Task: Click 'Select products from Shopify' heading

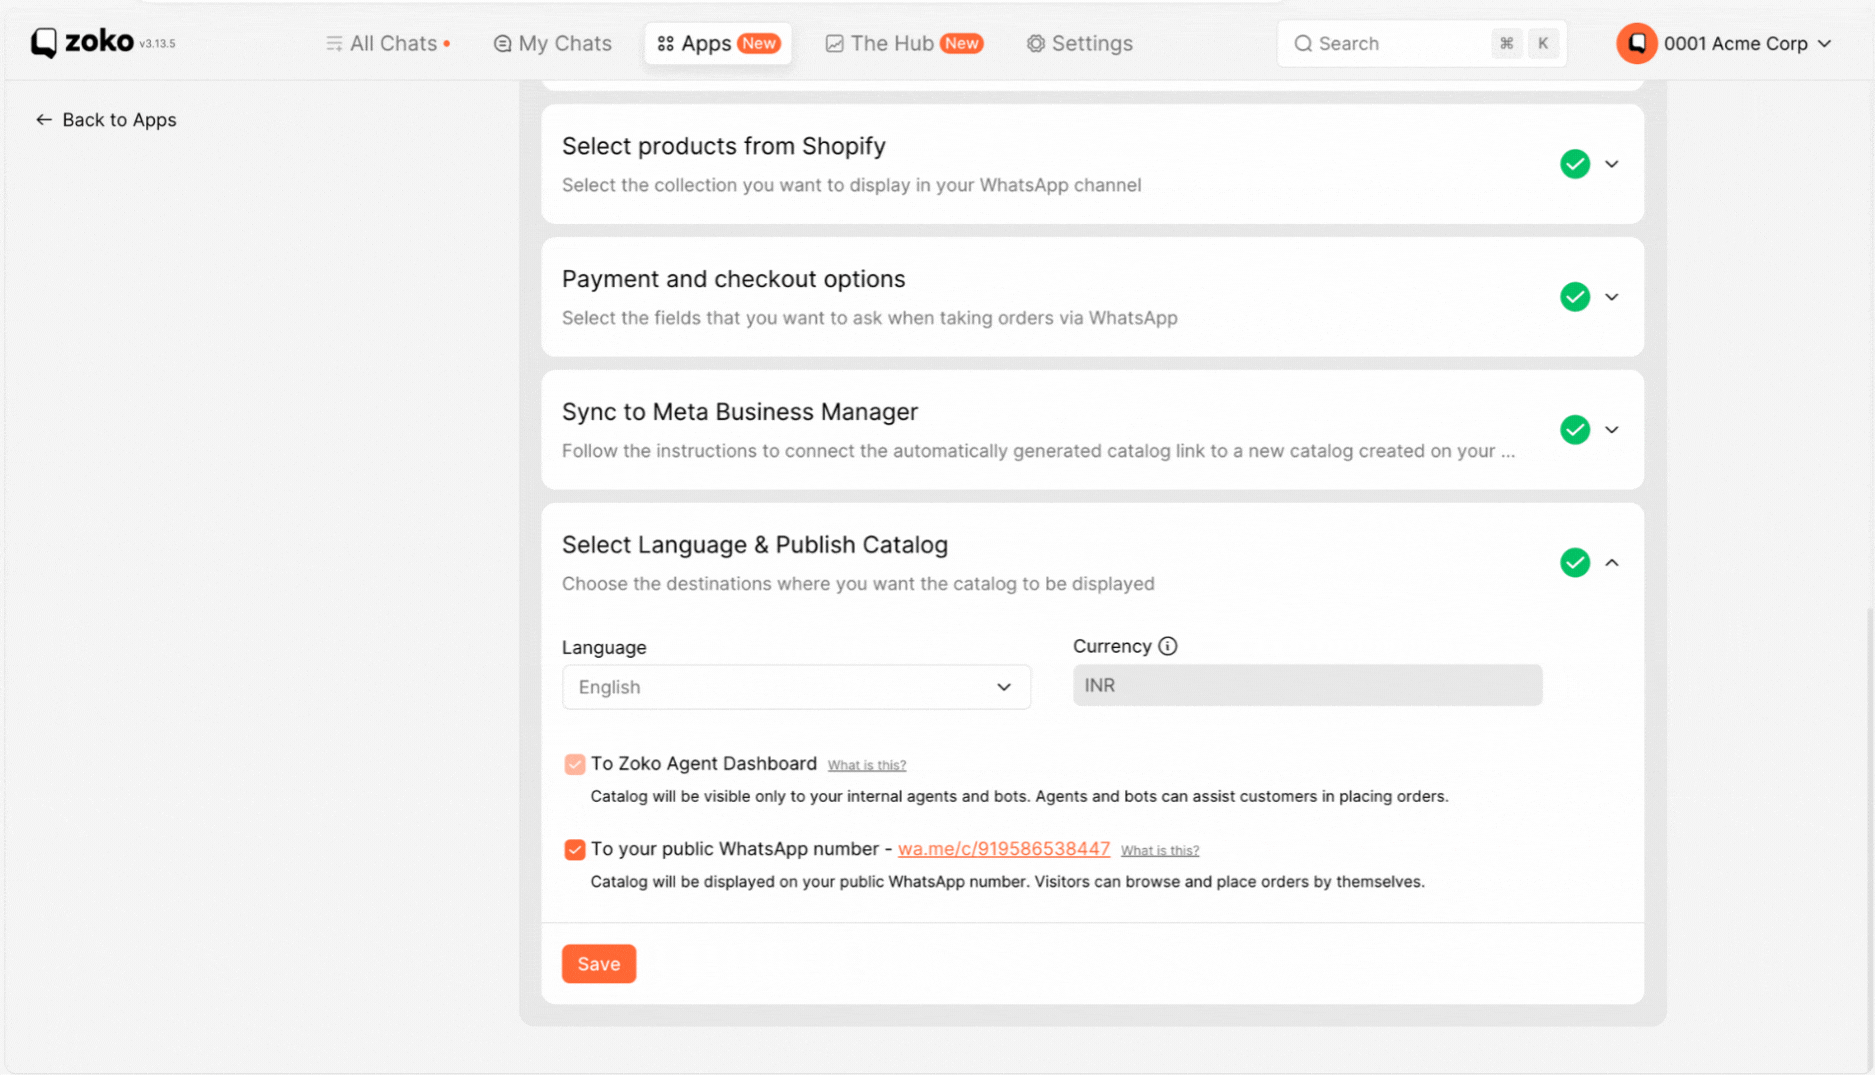Action: point(724,146)
